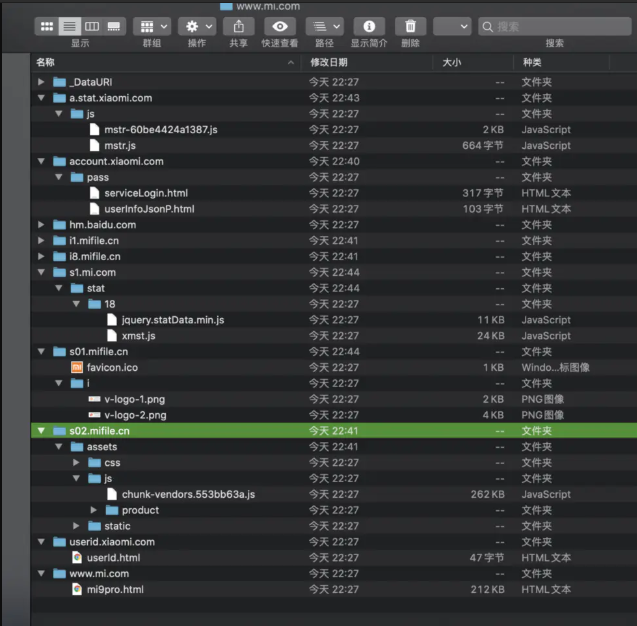Select the serviceLogin.html file icon
Screen dimensions: 637x626
[94, 193]
